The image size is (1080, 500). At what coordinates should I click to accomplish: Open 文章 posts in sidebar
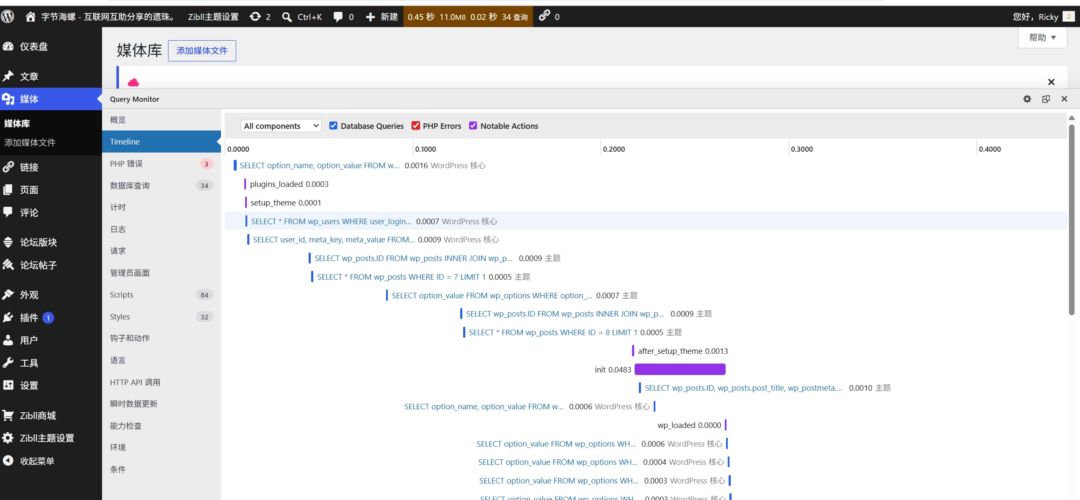point(51,76)
